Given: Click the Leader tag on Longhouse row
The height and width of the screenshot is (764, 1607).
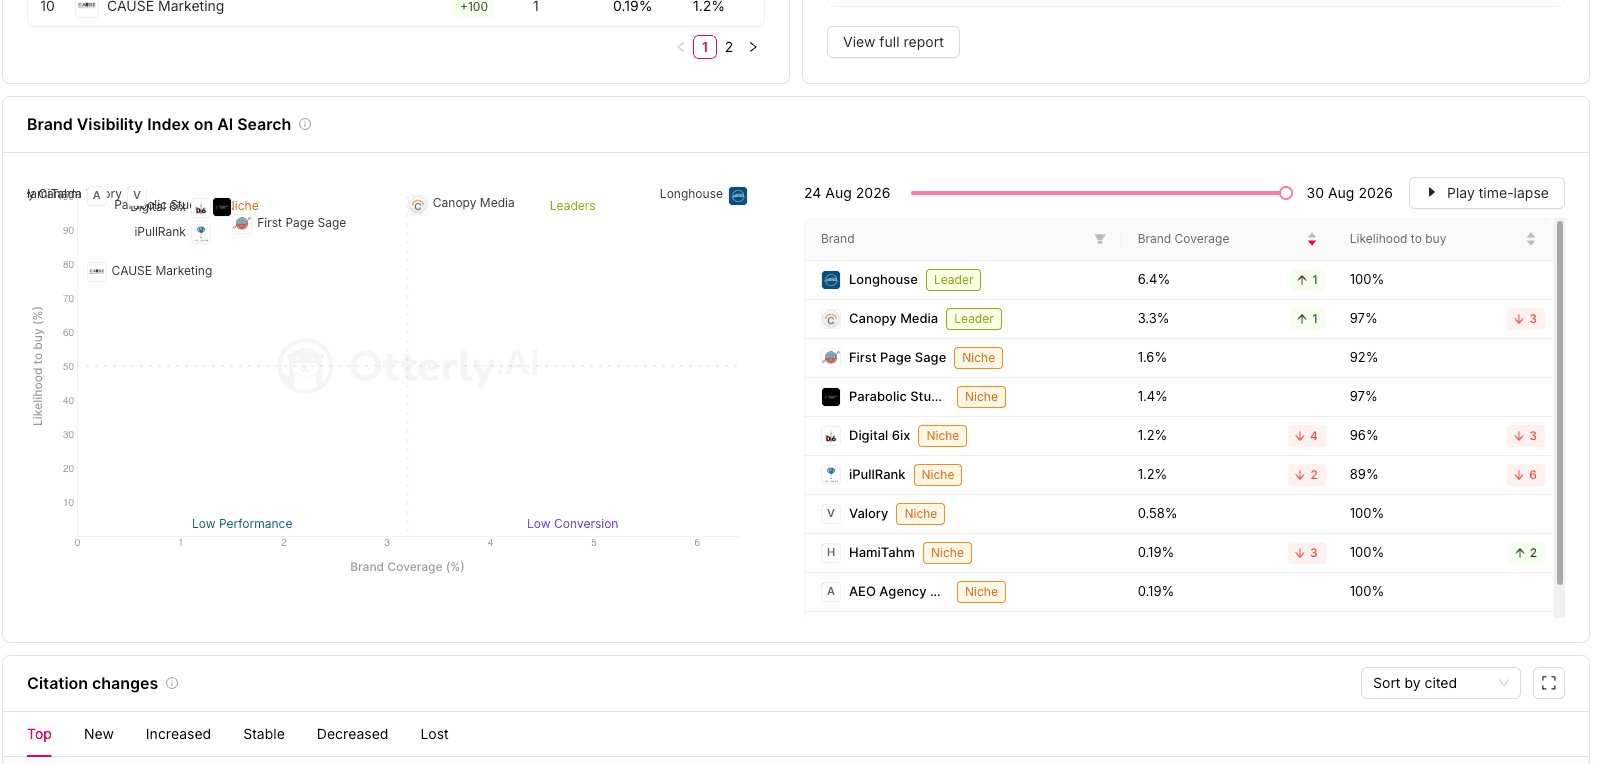Looking at the screenshot, I should [x=953, y=280].
